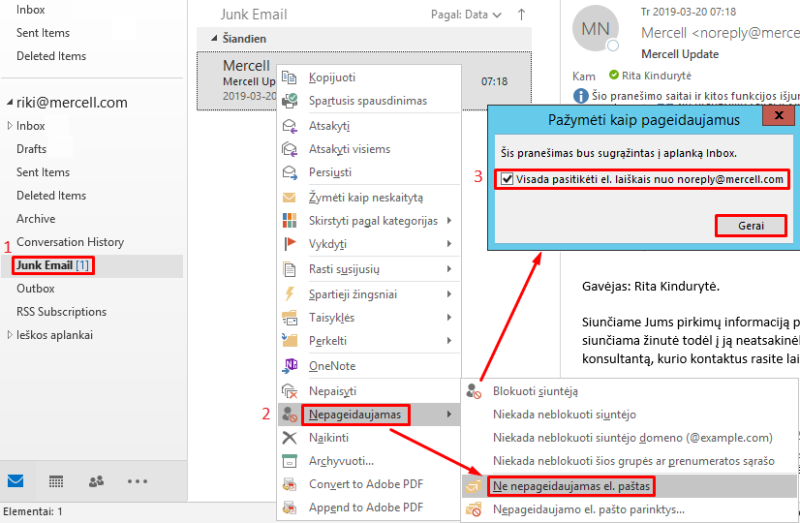Click the Atsakyti reply icon
The height and width of the screenshot is (523, 800).
pyautogui.click(x=289, y=126)
